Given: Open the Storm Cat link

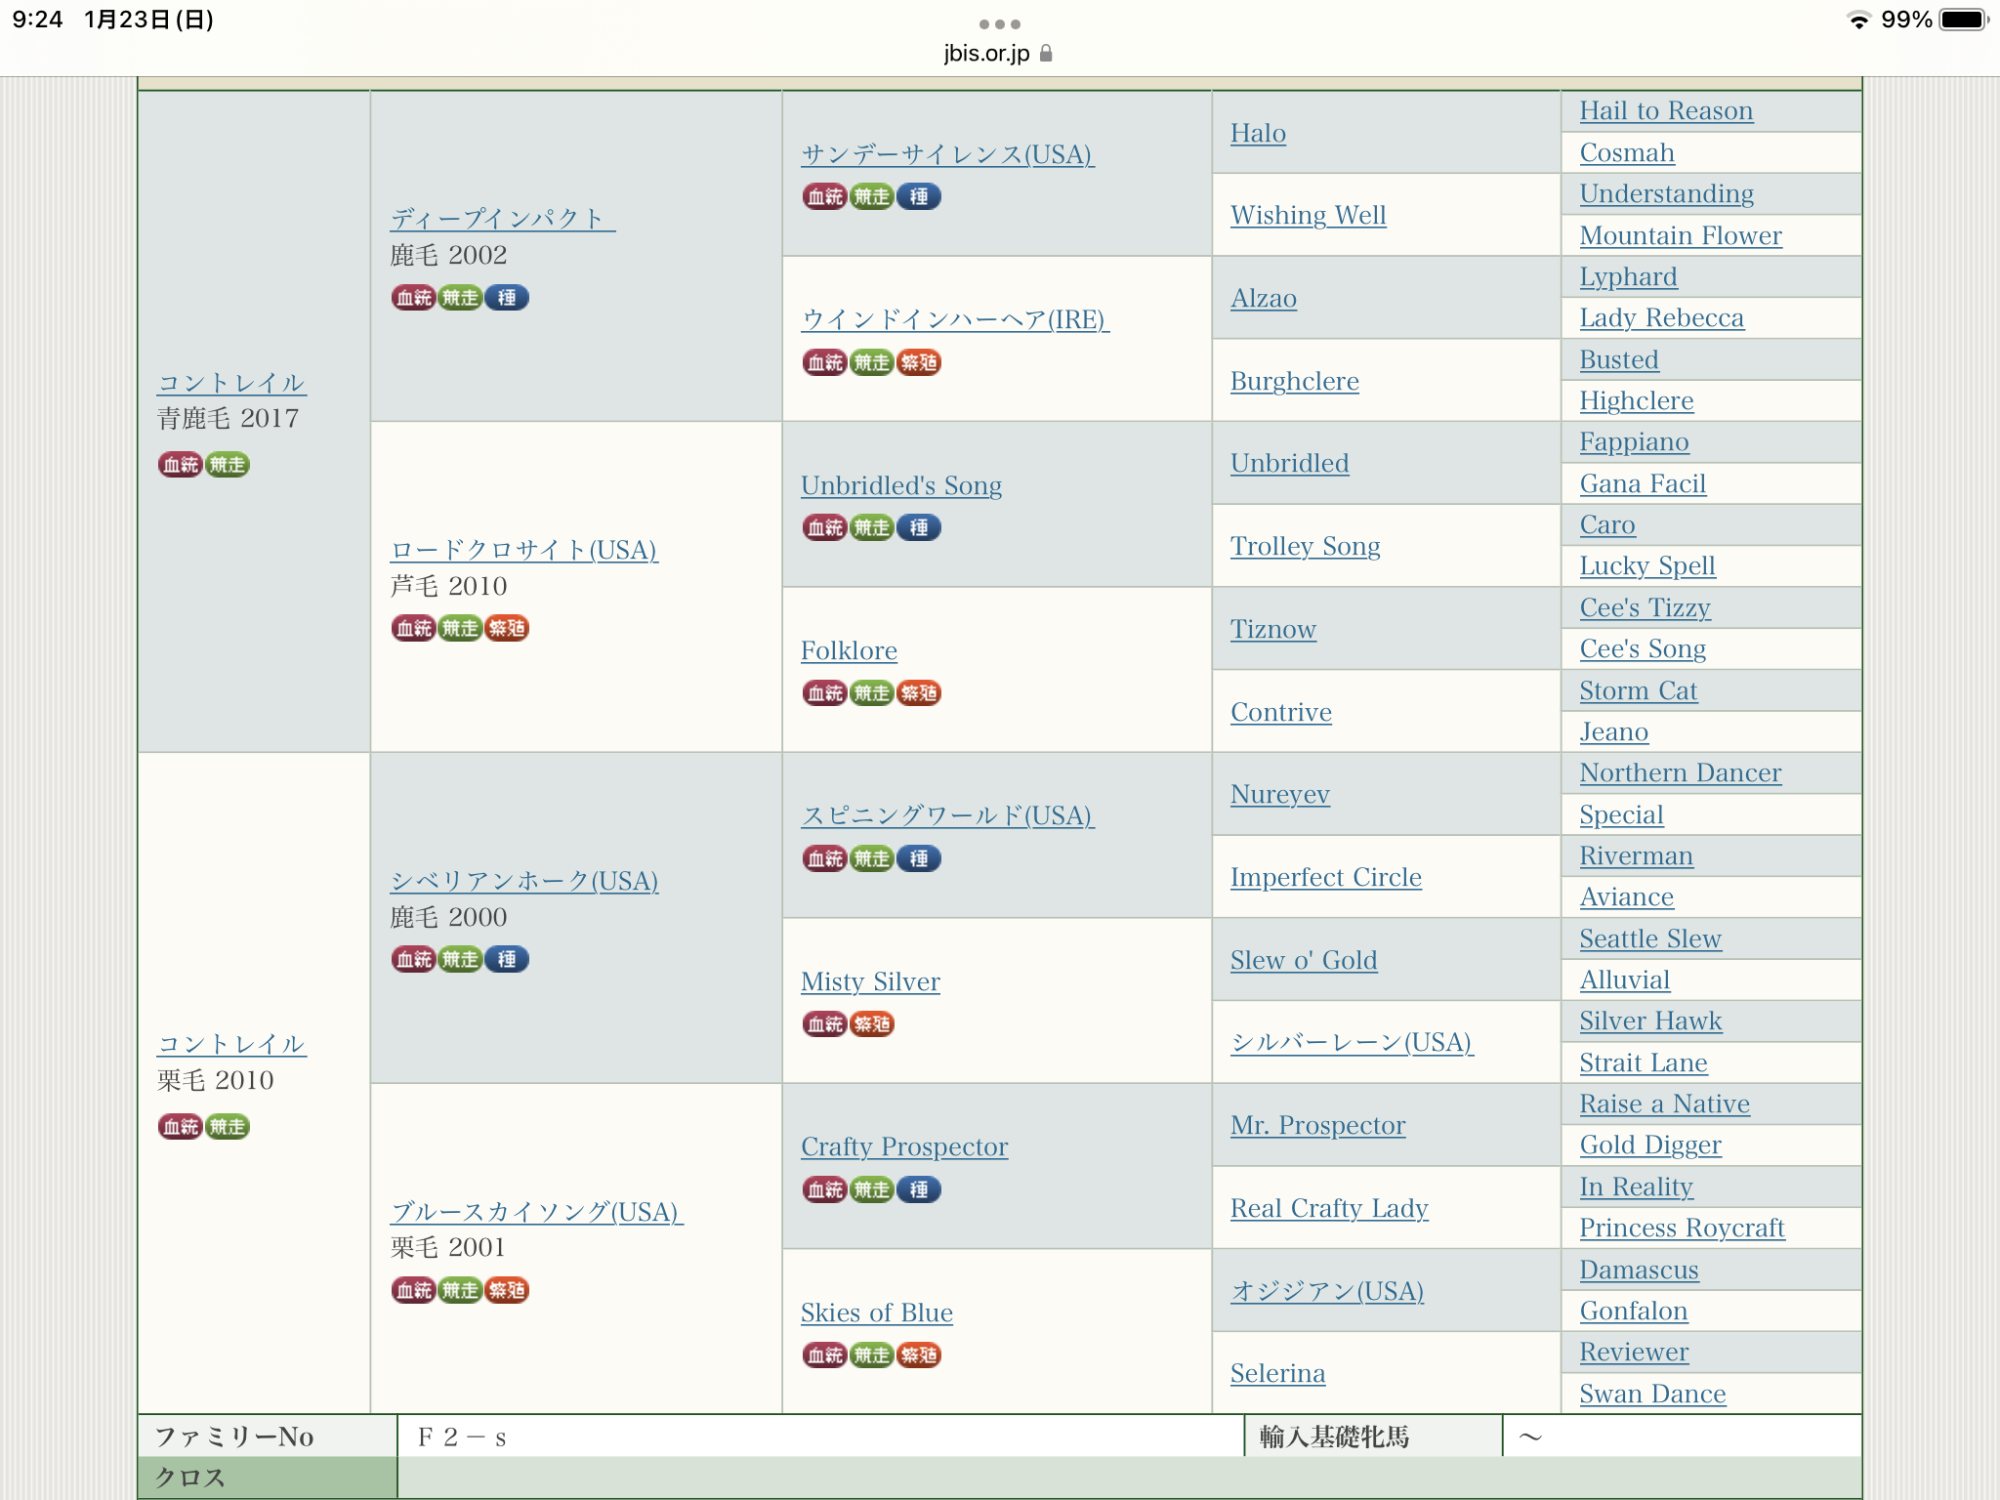Looking at the screenshot, I should click(x=1638, y=690).
